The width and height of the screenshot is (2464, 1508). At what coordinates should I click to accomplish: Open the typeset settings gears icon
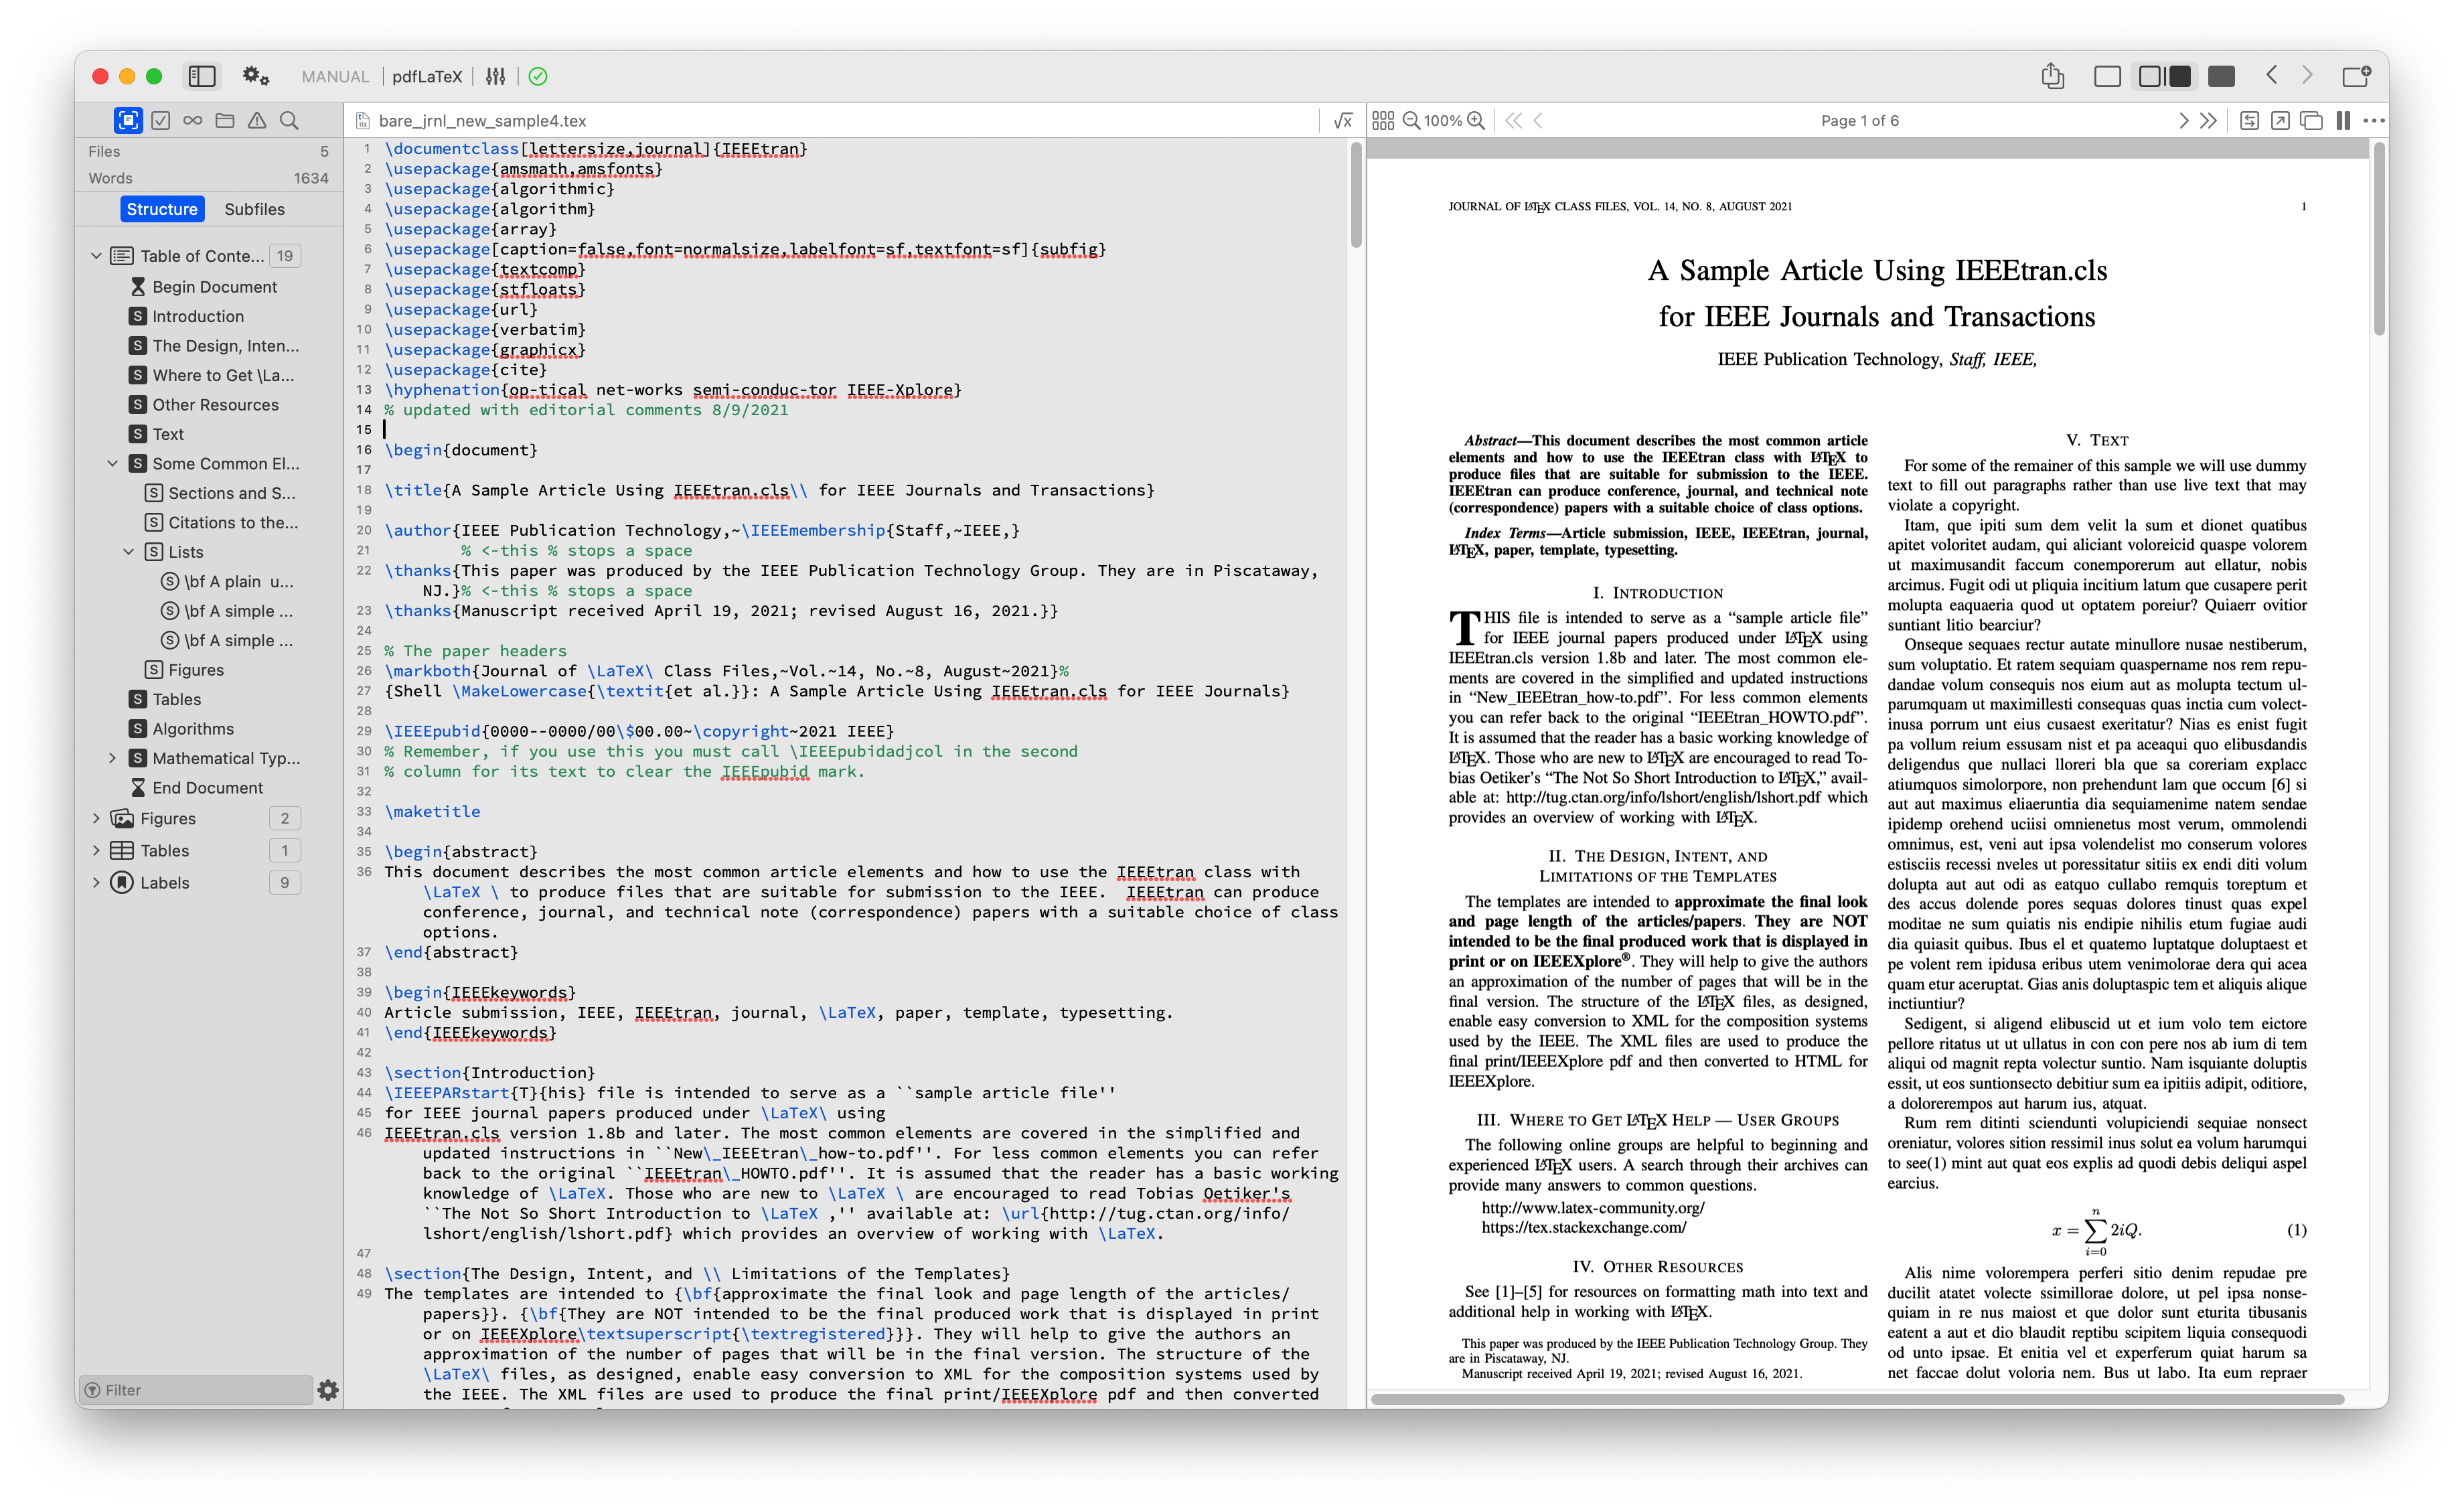(x=256, y=76)
